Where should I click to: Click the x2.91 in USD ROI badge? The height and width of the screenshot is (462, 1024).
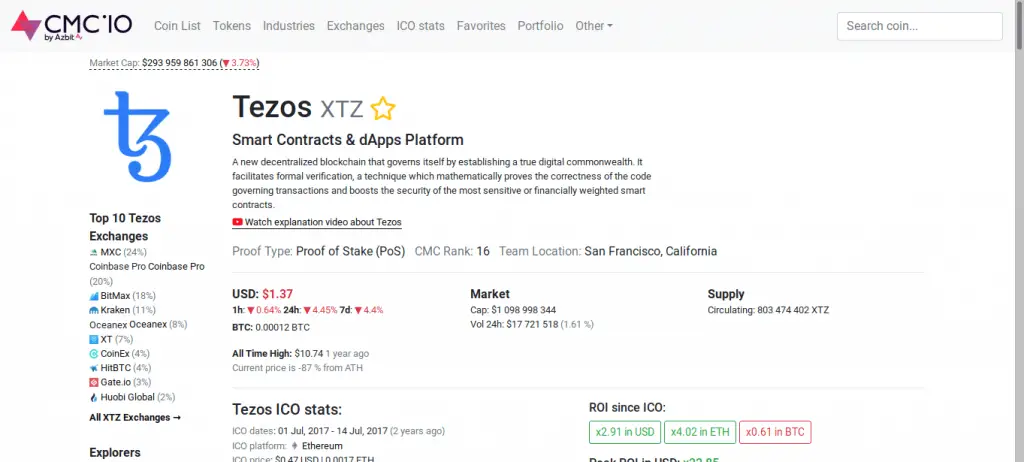(x=626, y=432)
